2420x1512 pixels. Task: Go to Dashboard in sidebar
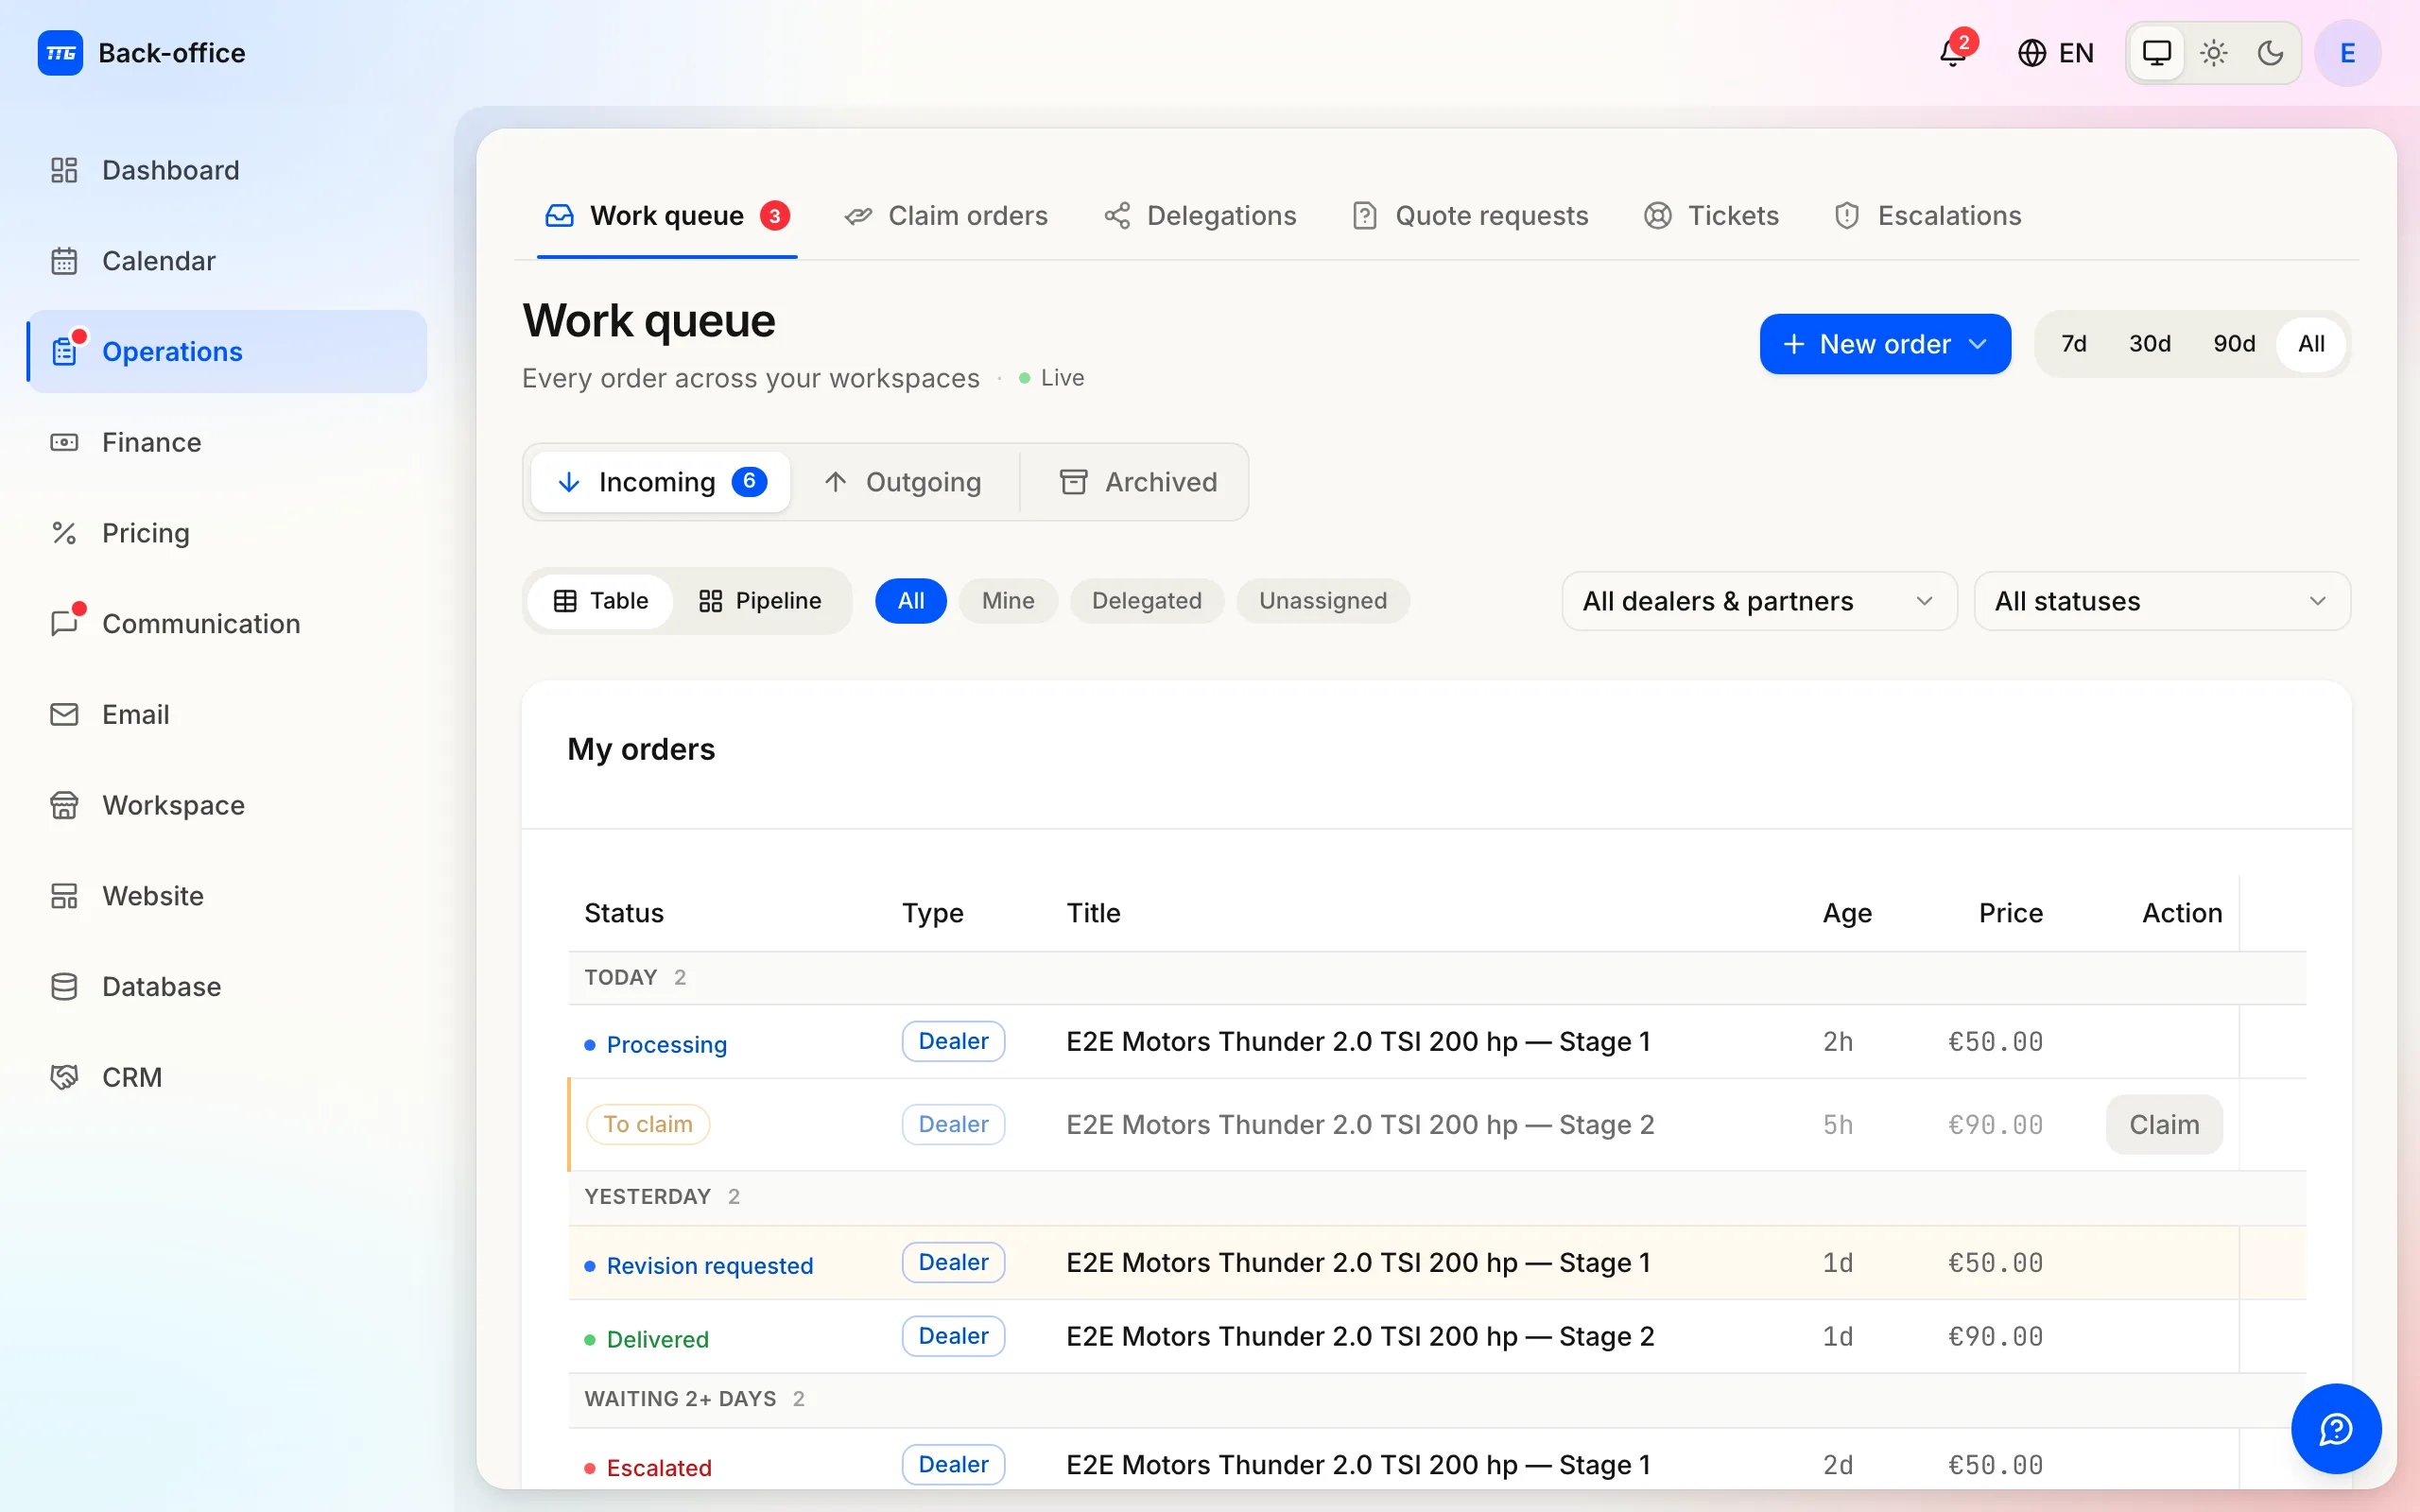click(227, 170)
